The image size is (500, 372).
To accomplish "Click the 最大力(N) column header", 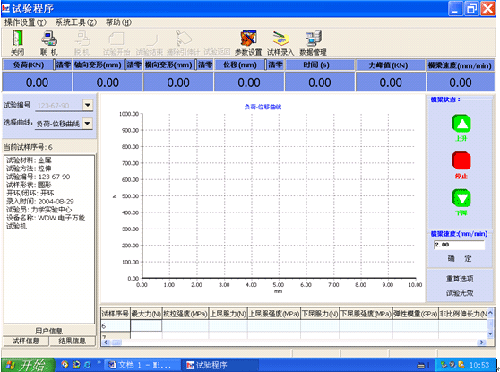I will [146, 314].
